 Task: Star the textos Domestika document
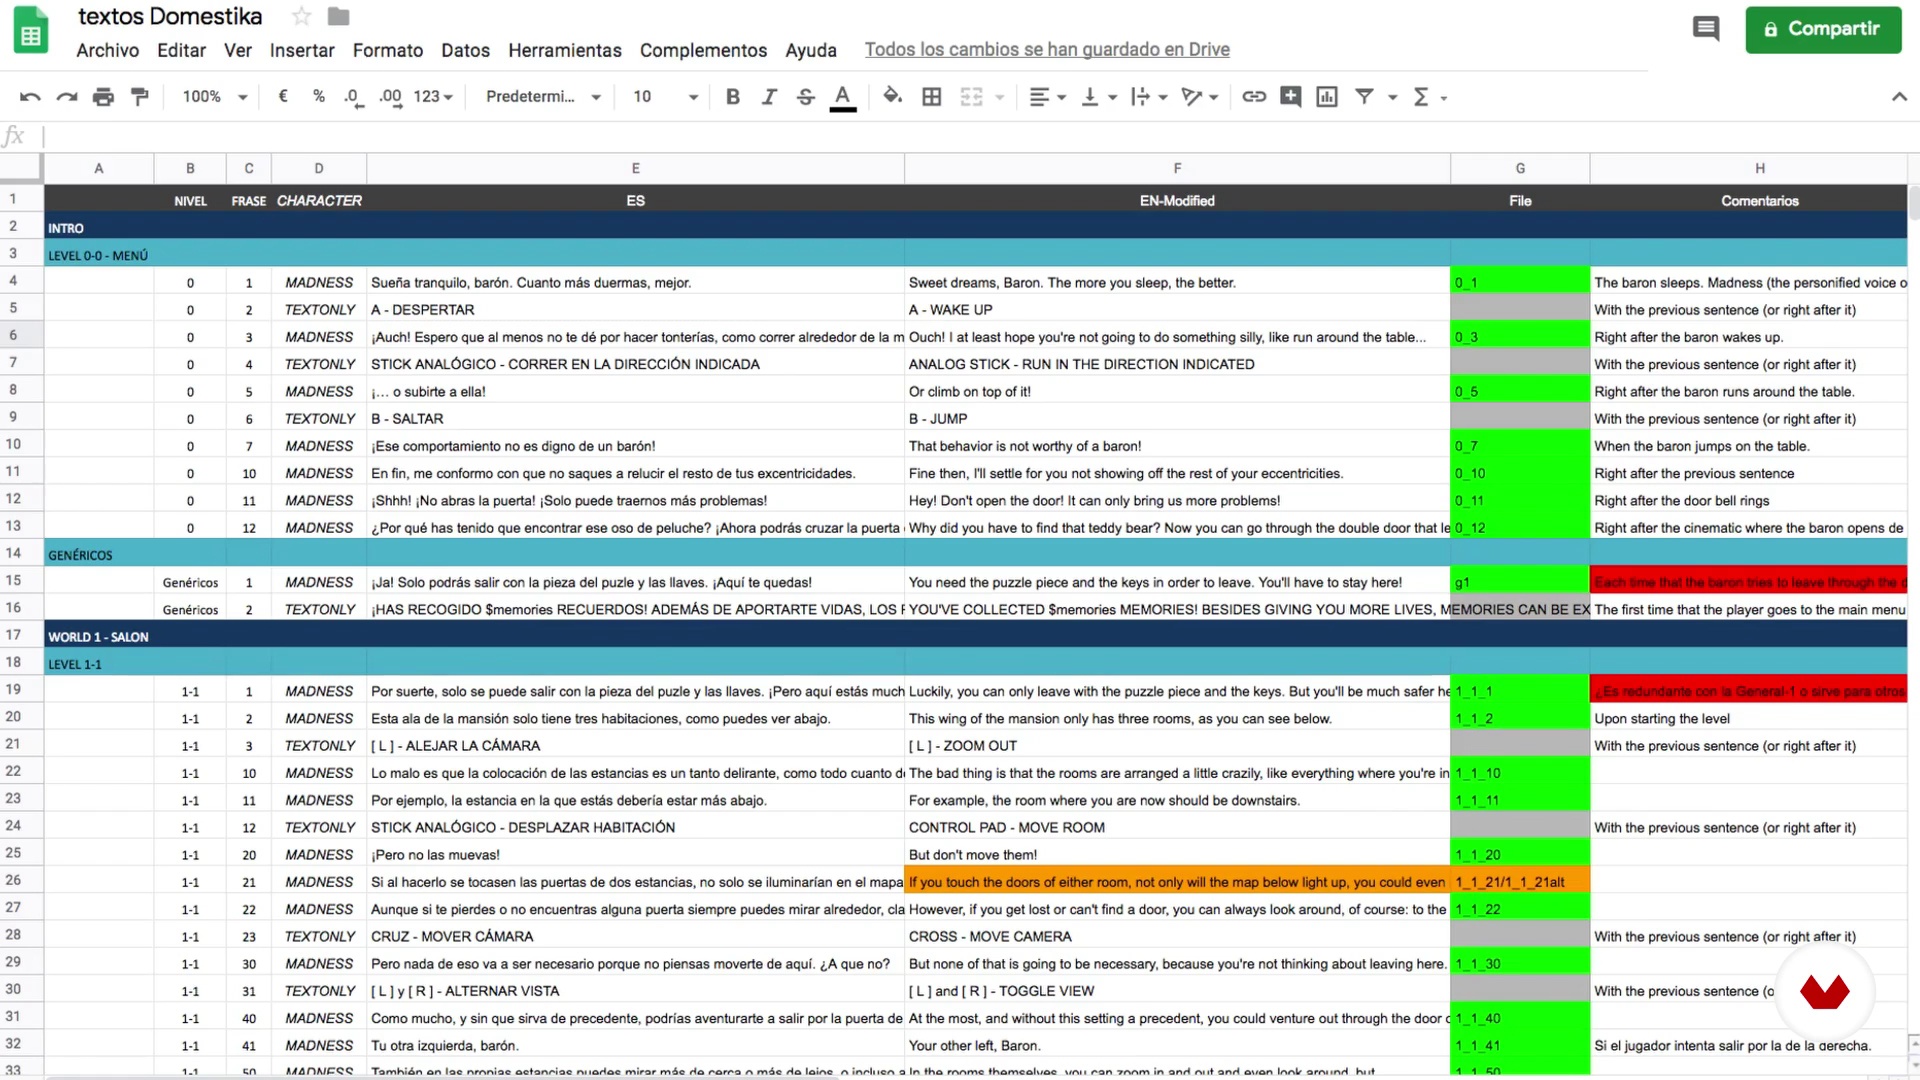[x=301, y=16]
